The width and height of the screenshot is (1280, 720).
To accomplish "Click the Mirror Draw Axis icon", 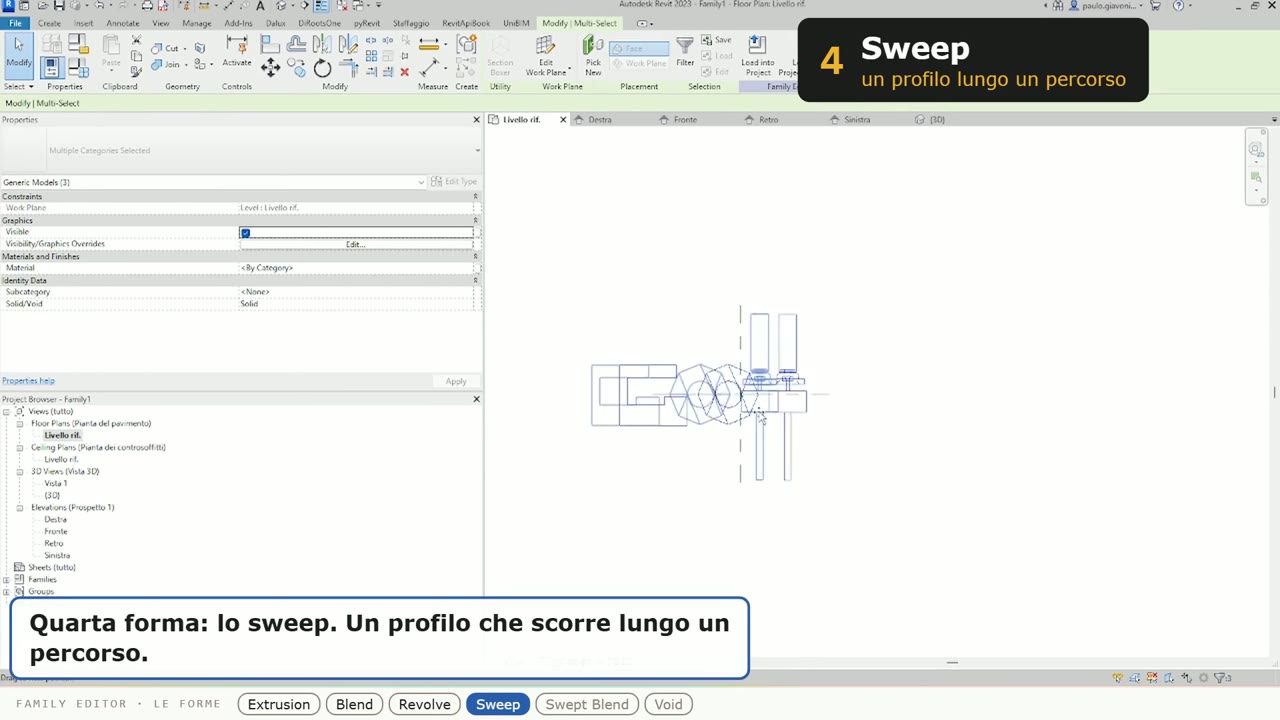I will click(x=348, y=43).
